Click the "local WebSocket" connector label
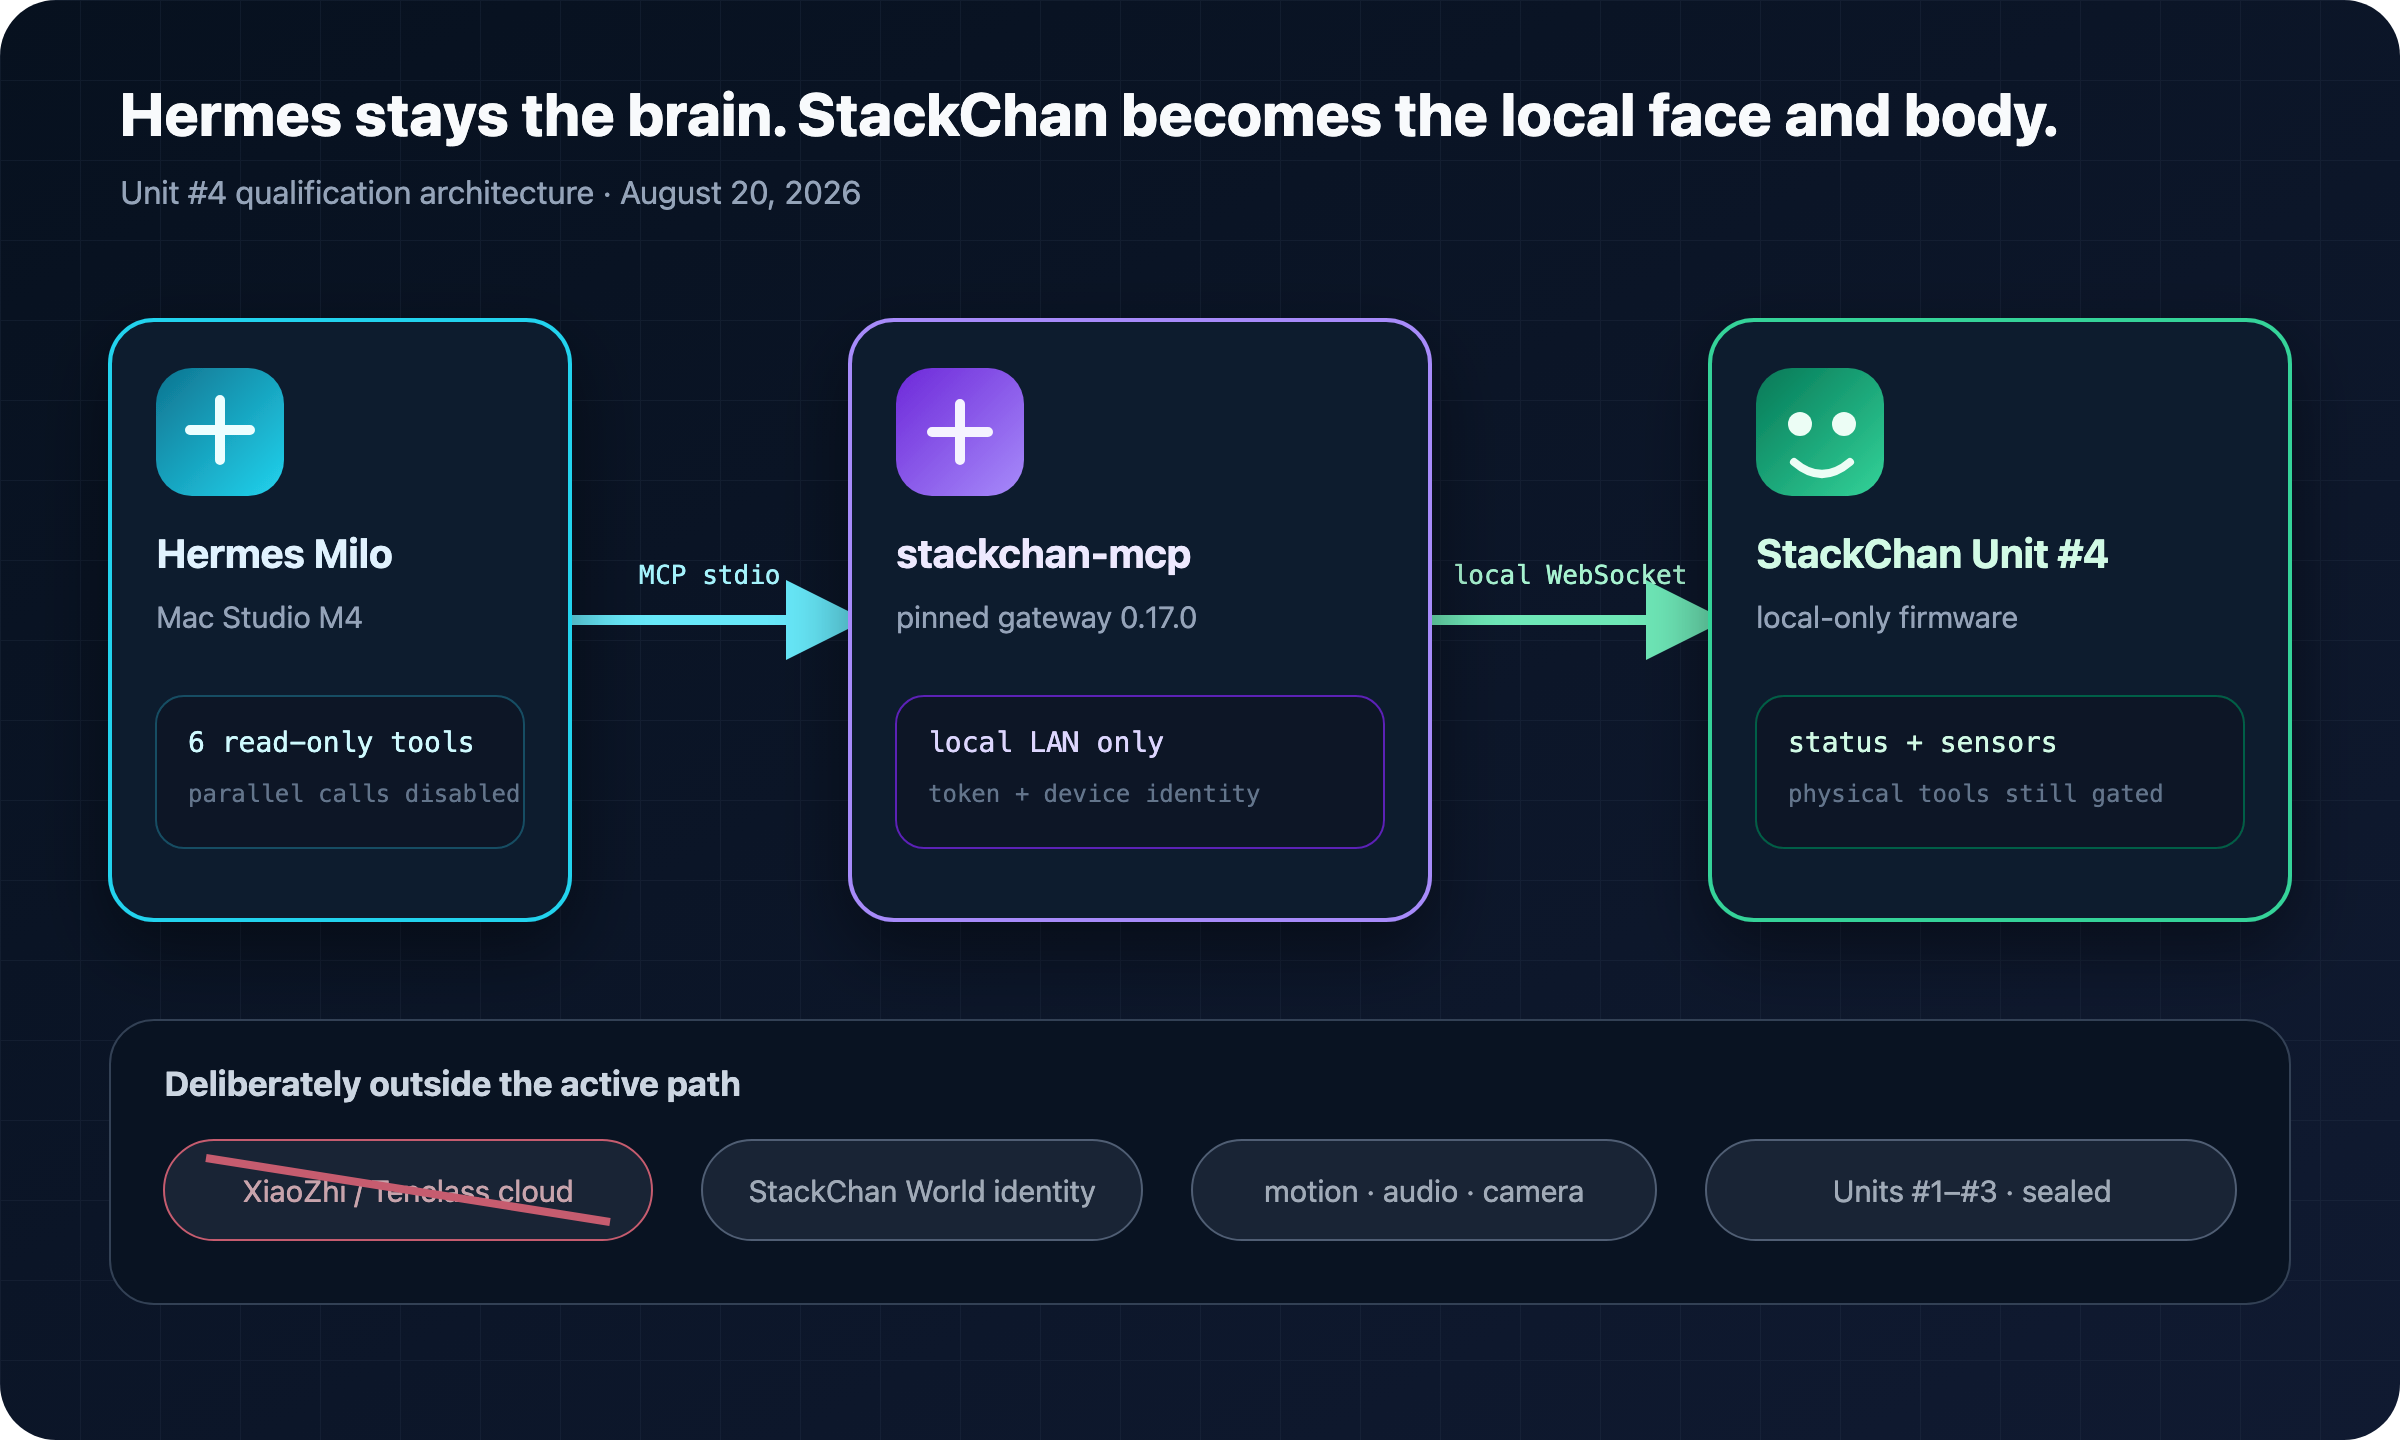Screen dimensions: 2400x1440 [1570, 575]
